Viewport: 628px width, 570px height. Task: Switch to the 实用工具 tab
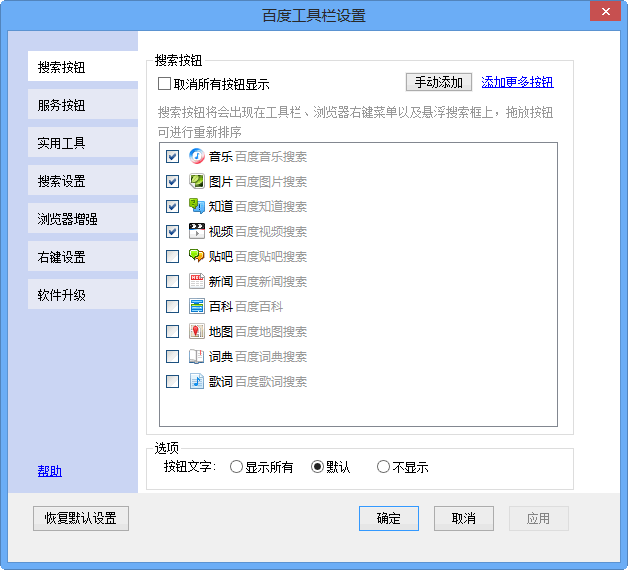[83, 142]
